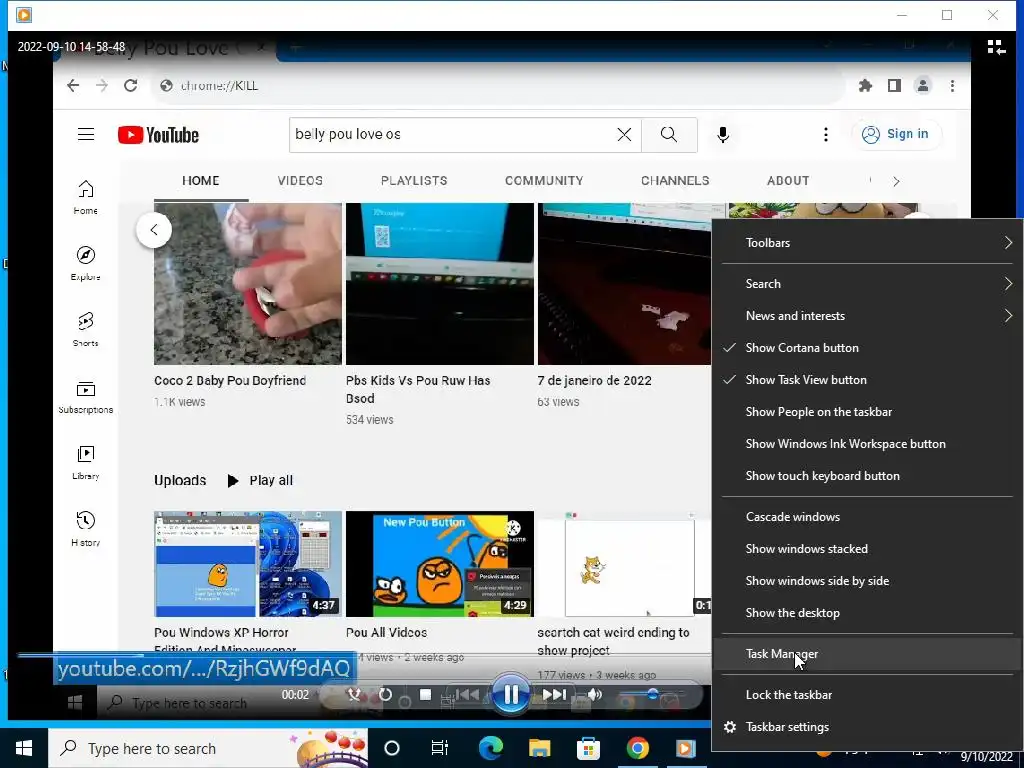Click the carousel previous arrow button
The height and width of the screenshot is (768, 1024).
154,230
